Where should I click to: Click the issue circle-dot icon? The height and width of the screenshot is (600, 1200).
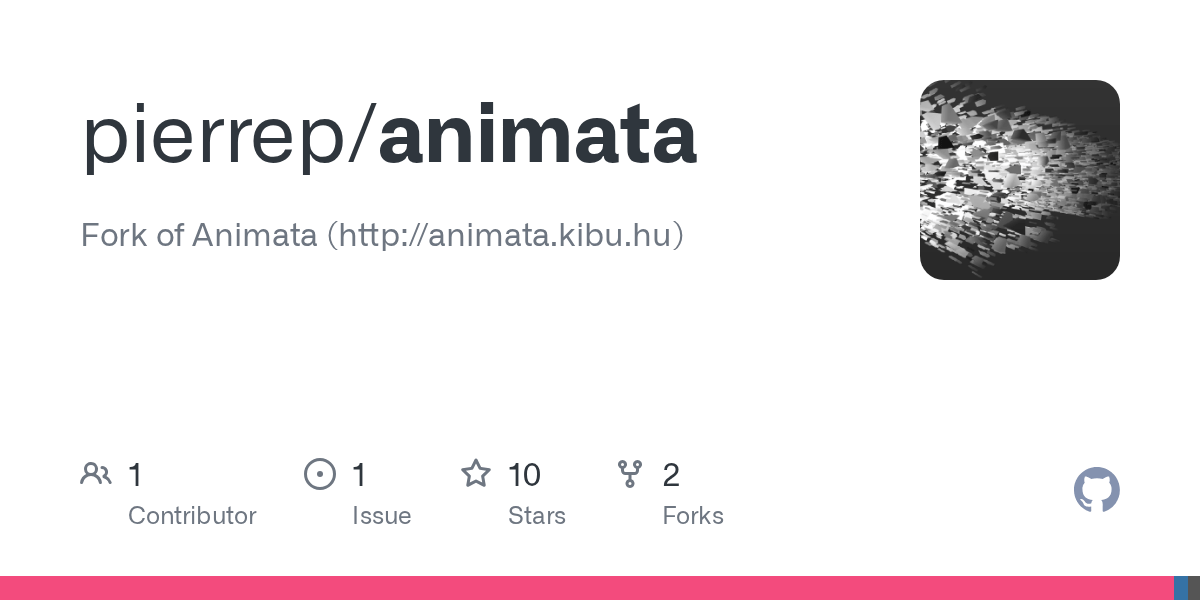[319, 474]
